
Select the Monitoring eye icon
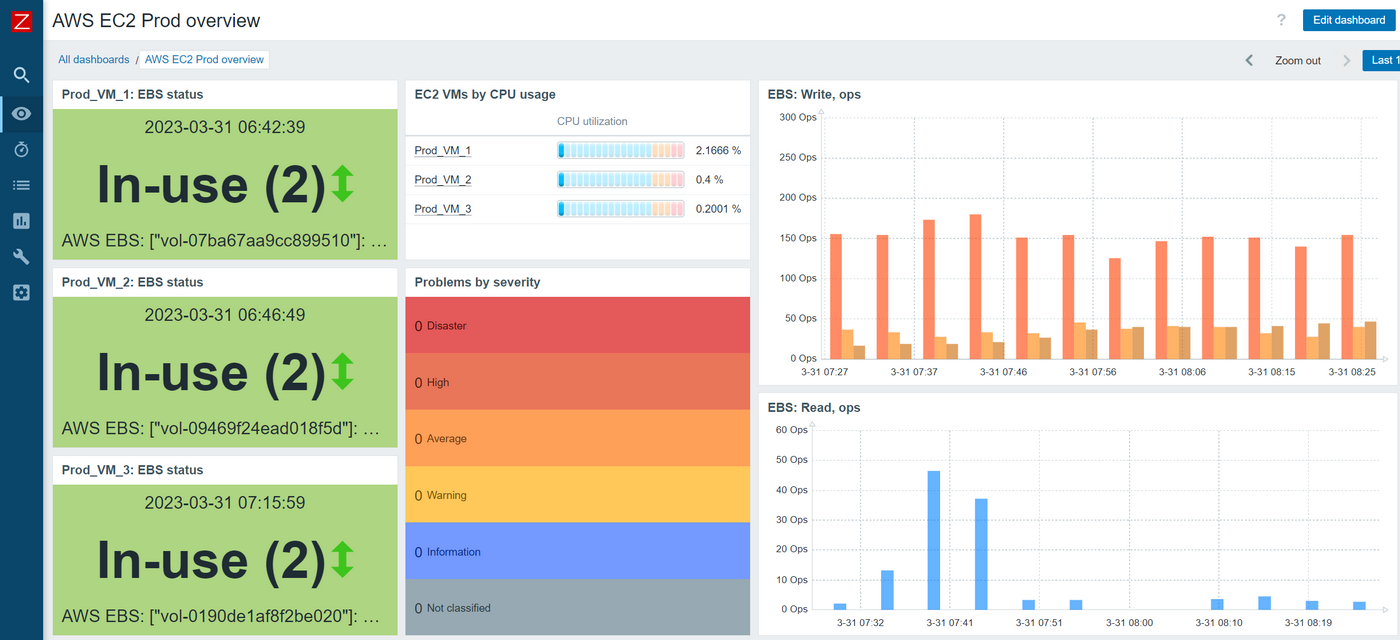point(20,113)
